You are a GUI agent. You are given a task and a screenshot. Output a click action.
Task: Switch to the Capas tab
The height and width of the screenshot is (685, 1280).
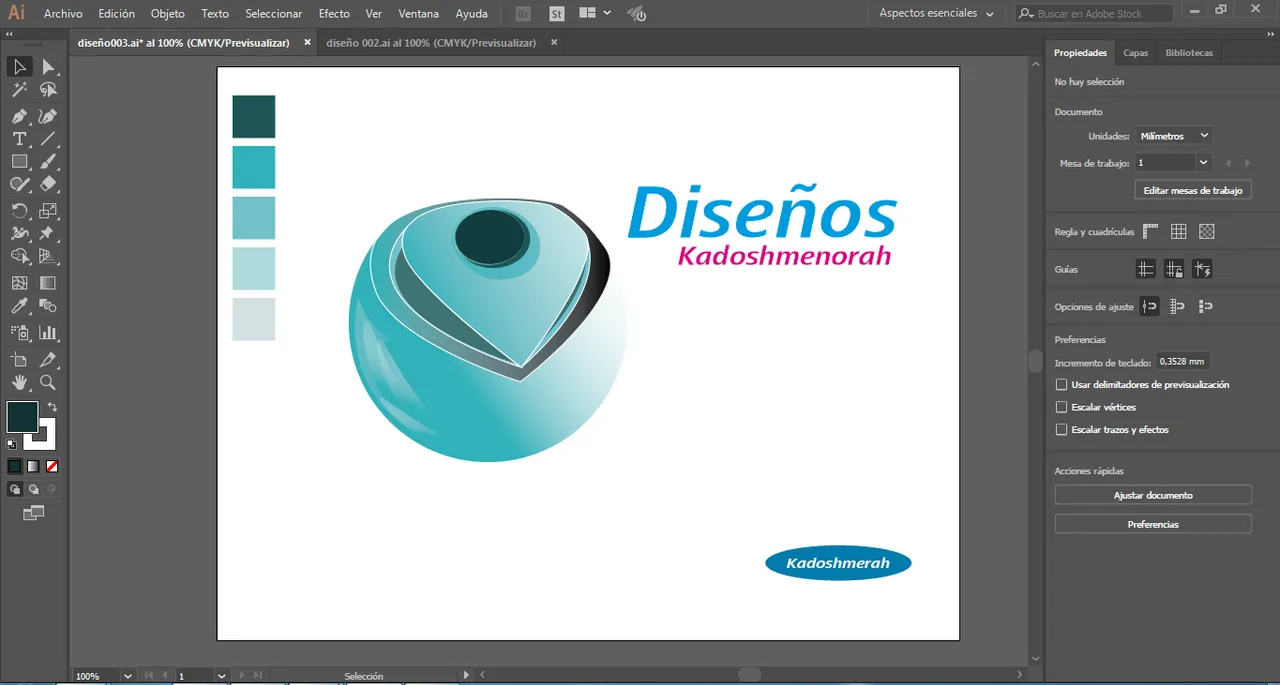pos(1135,53)
